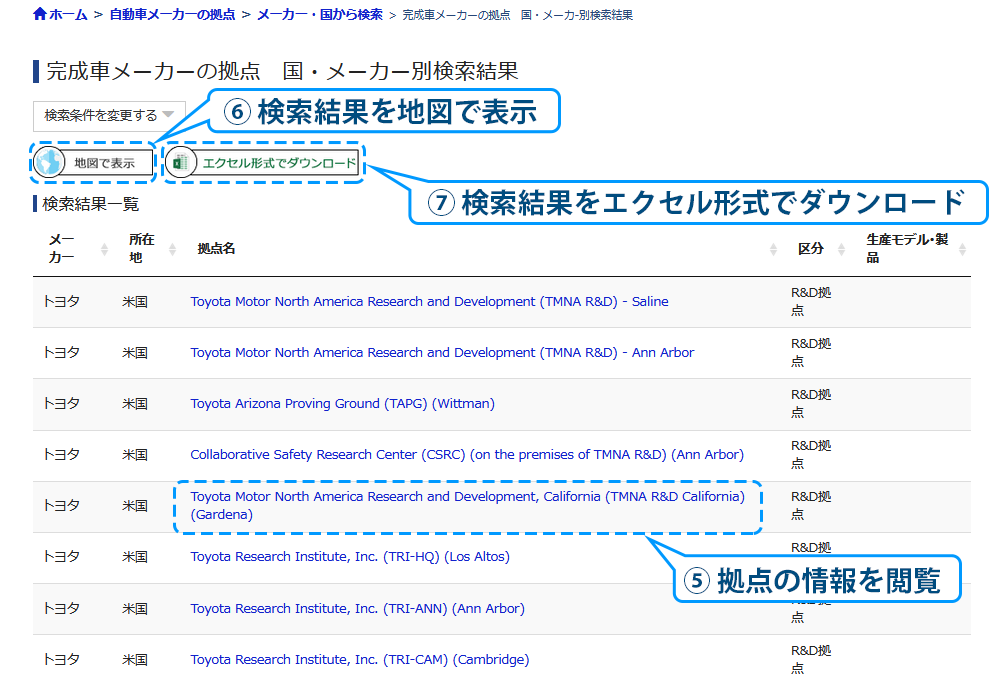Click トヨタ cell in the Wittman row

pos(61,404)
